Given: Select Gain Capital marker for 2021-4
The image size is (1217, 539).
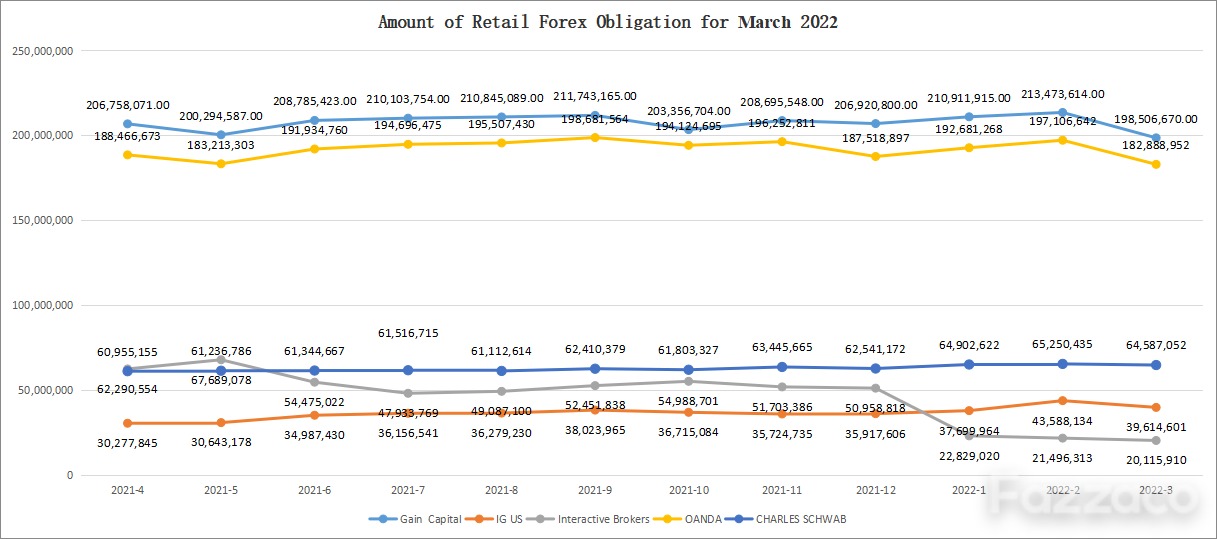Looking at the screenshot, I should point(127,124).
